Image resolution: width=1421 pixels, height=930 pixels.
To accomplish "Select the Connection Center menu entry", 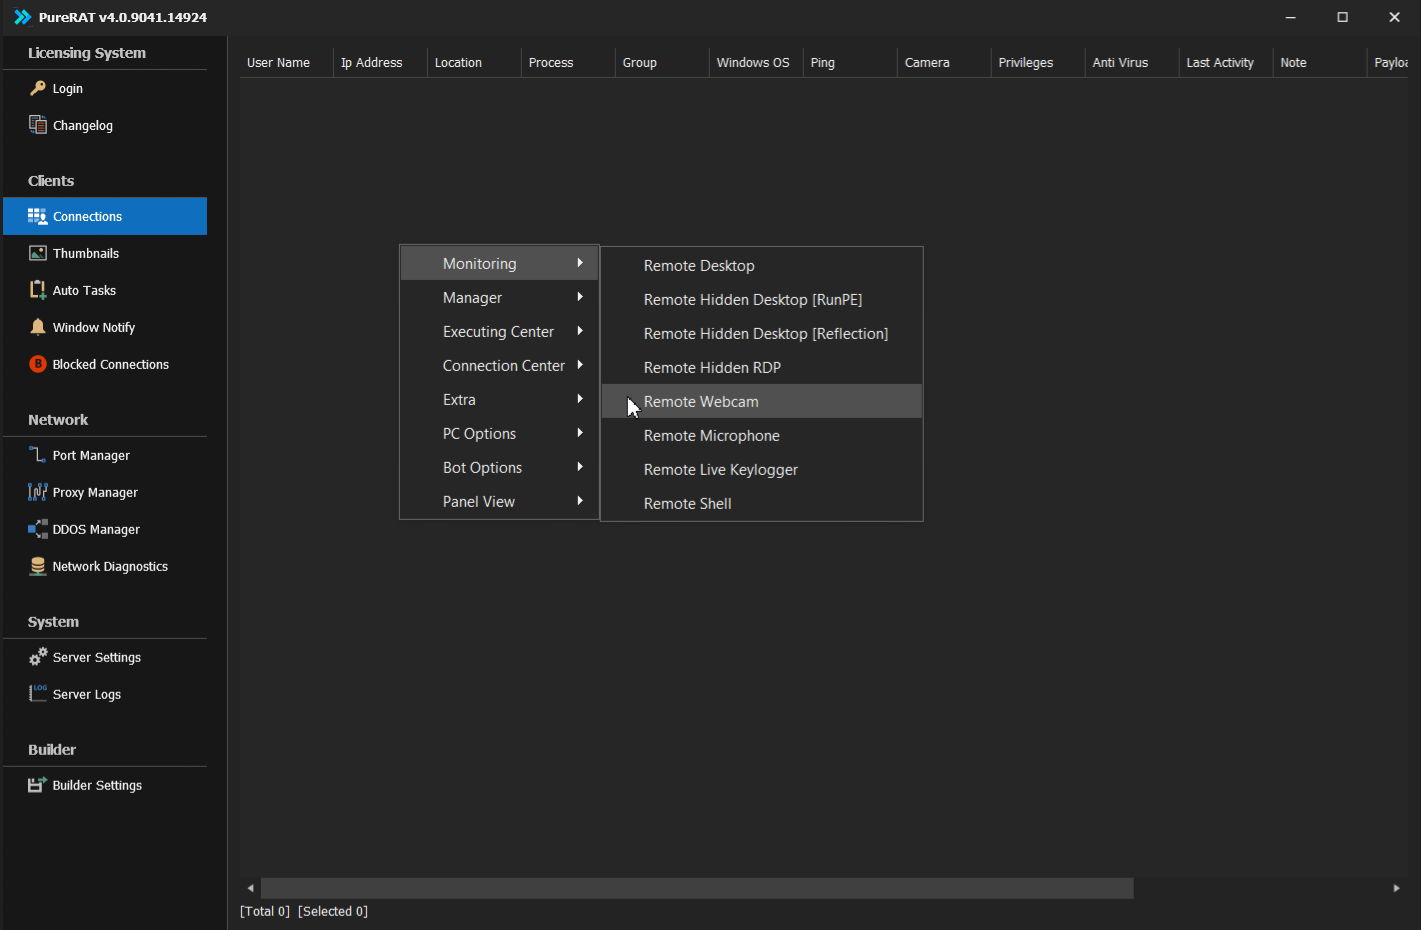I will 499,366.
